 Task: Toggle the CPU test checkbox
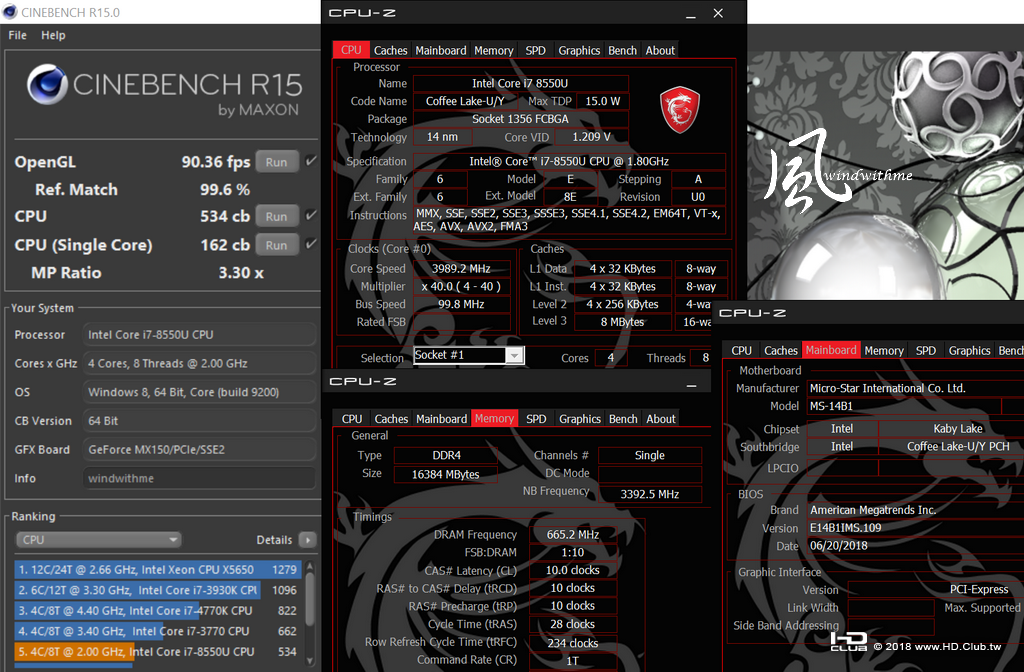point(312,215)
